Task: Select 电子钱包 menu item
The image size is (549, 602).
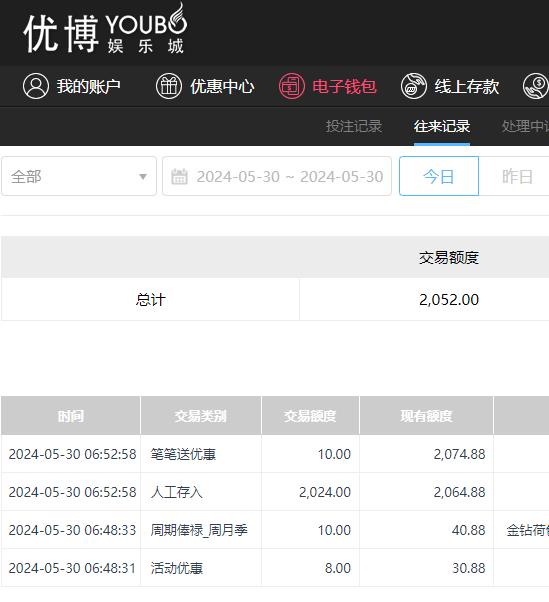Action: point(344,86)
